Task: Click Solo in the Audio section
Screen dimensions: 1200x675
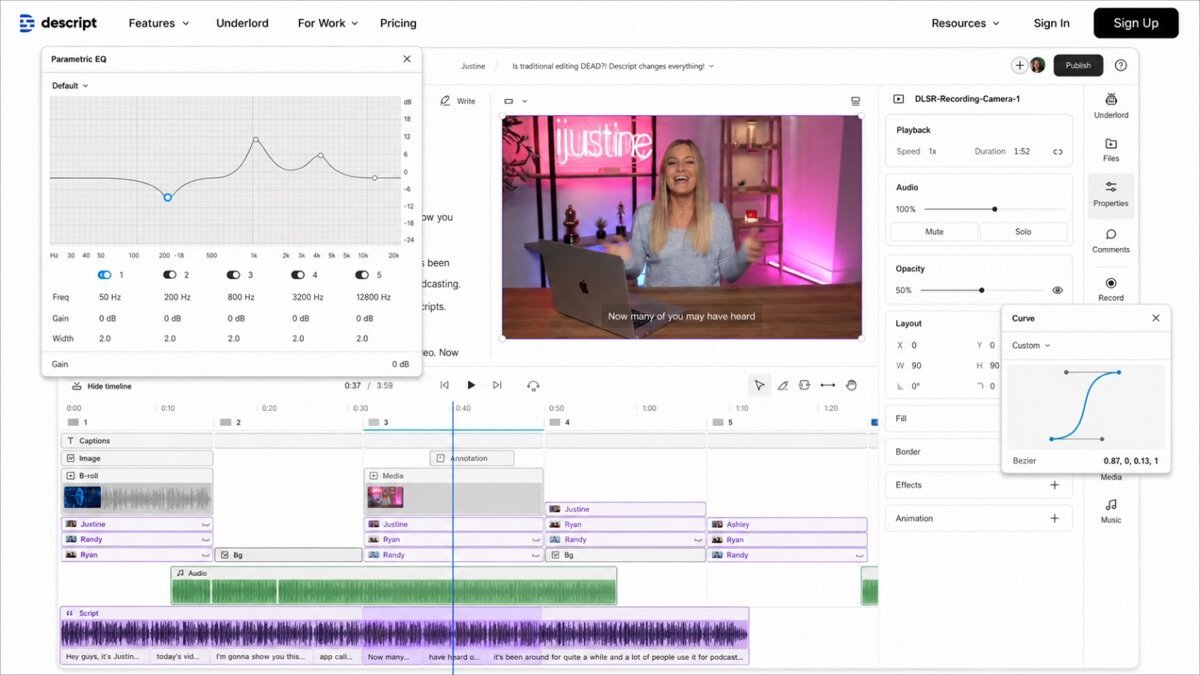Action: [x=1023, y=231]
